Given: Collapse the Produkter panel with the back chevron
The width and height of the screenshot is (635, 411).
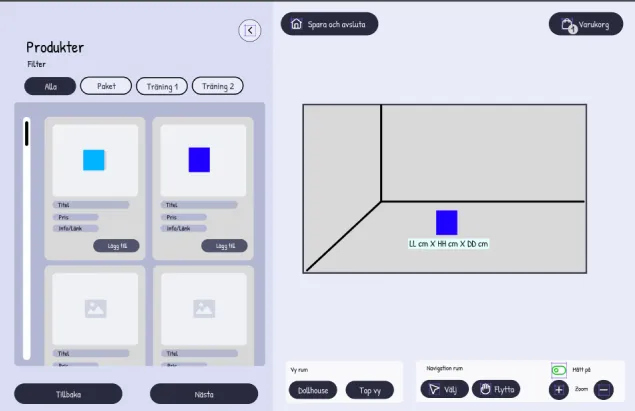Looking at the screenshot, I should tap(250, 30).
